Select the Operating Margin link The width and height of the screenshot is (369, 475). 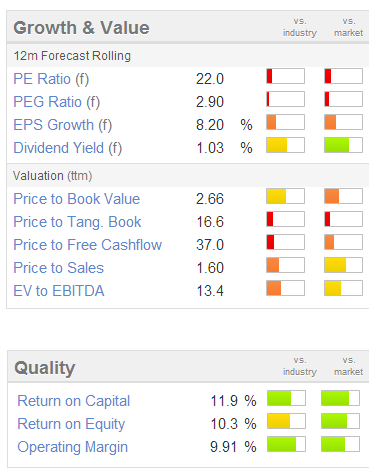pos(73,447)
